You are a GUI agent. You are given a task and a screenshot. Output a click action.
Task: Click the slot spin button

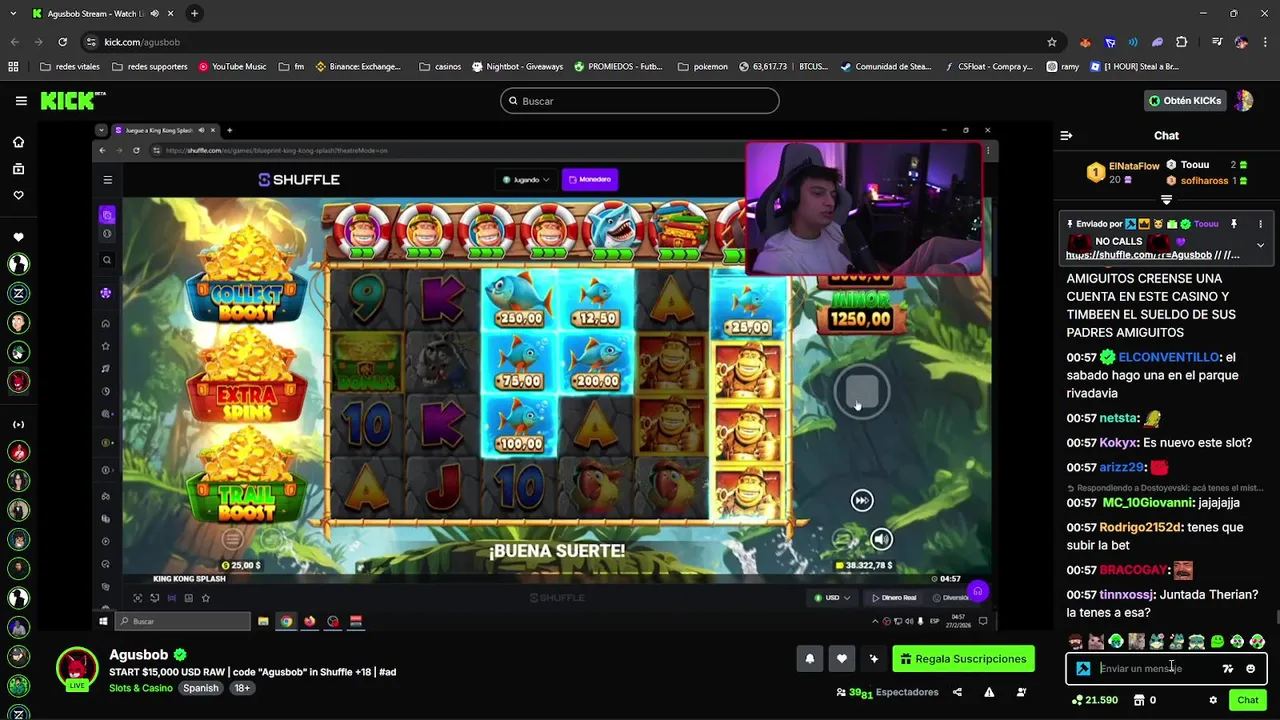tap(862, 390)
